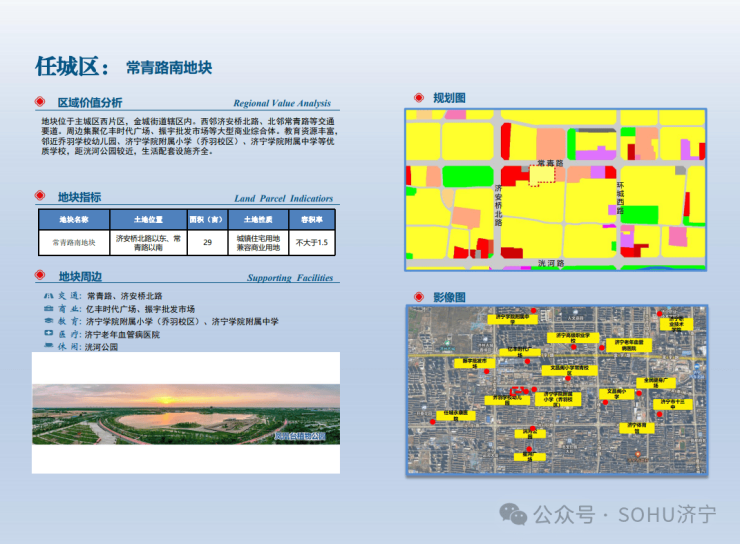
Task: Click the dashed red parcel outline on planning map
Action: [x=541, y=176]
